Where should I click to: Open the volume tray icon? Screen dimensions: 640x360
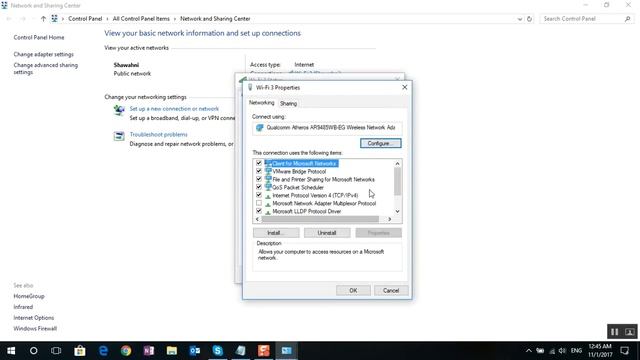click(x=562, y=351)
